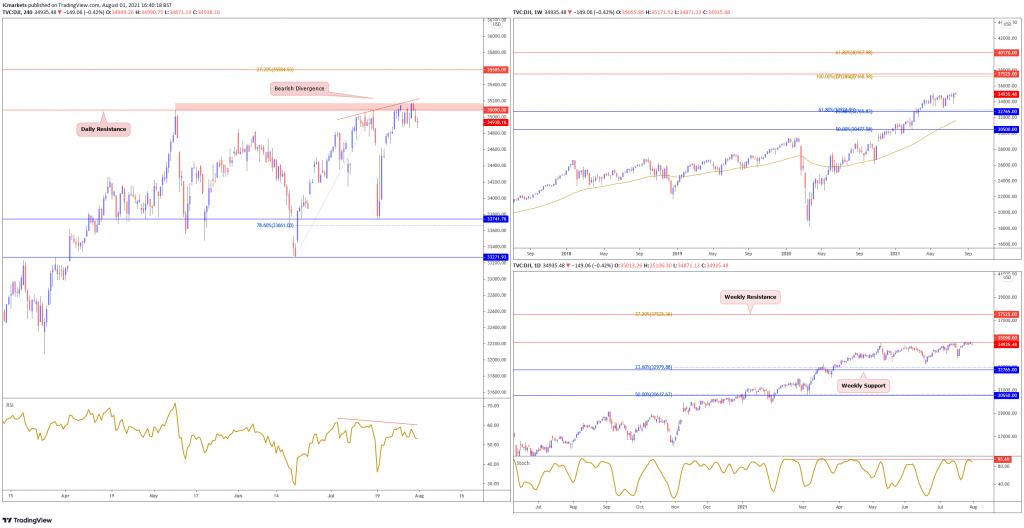Click the Bearish Divergence callout
This screenshot has height=528, width=1024.
click(299, 89)
